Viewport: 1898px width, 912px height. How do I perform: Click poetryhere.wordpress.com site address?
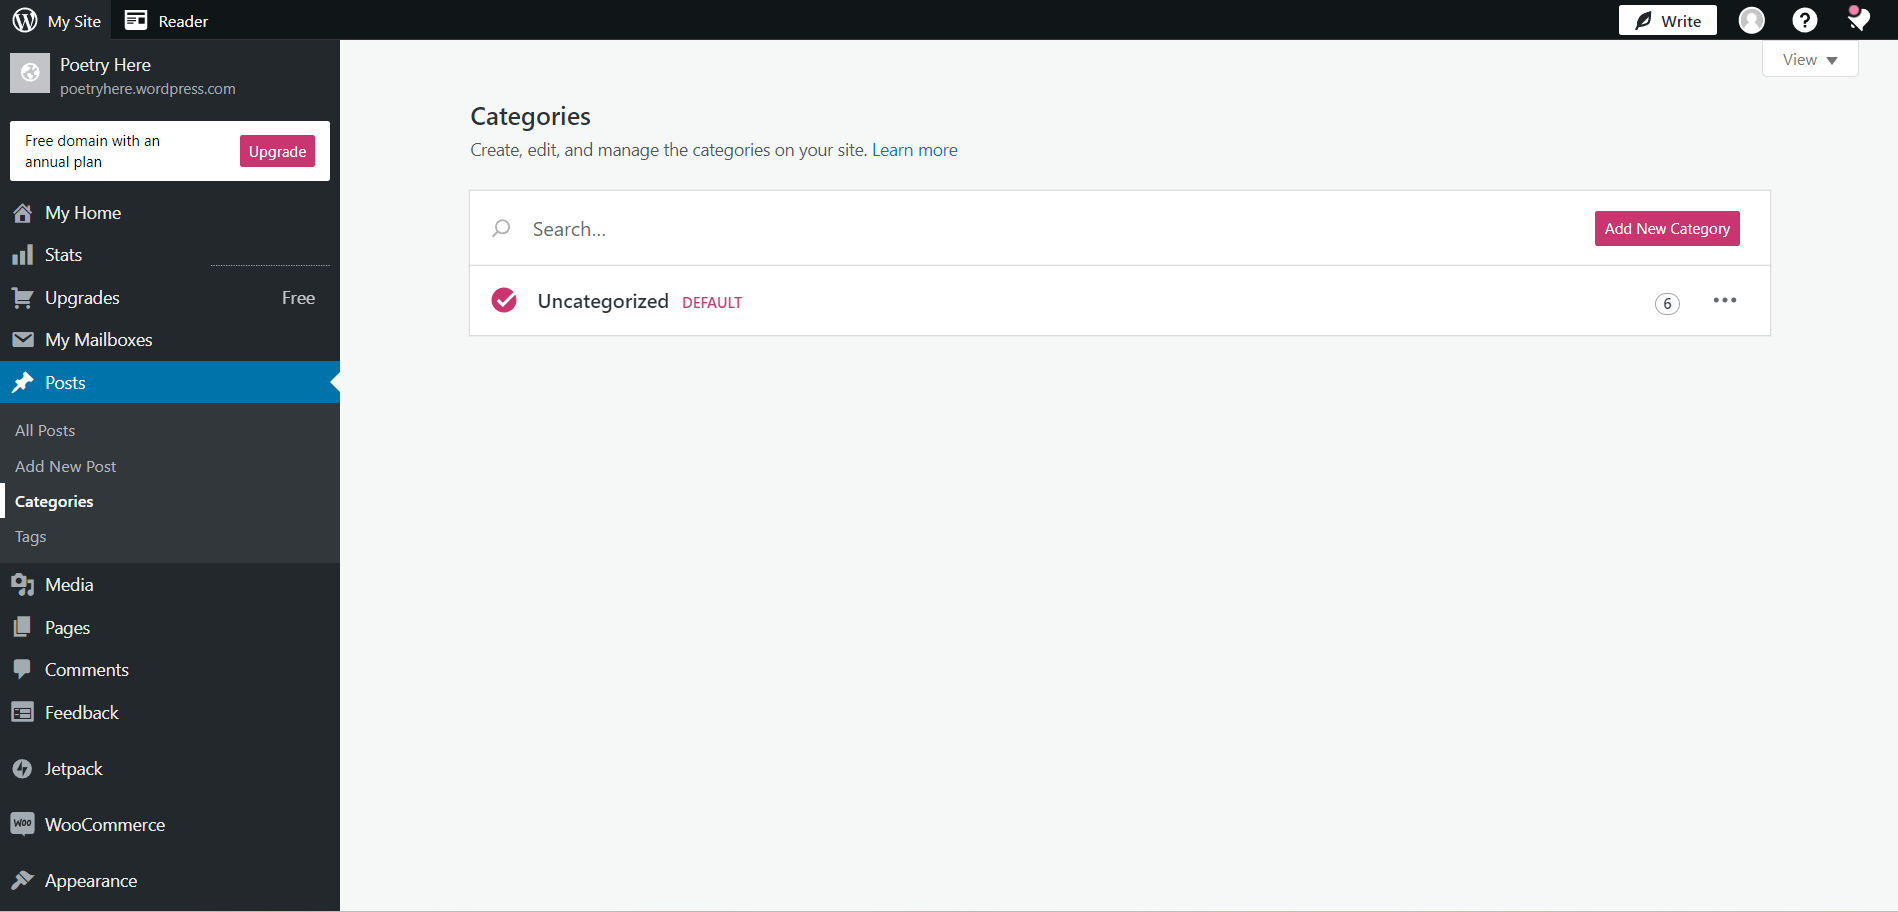point(148,89)
